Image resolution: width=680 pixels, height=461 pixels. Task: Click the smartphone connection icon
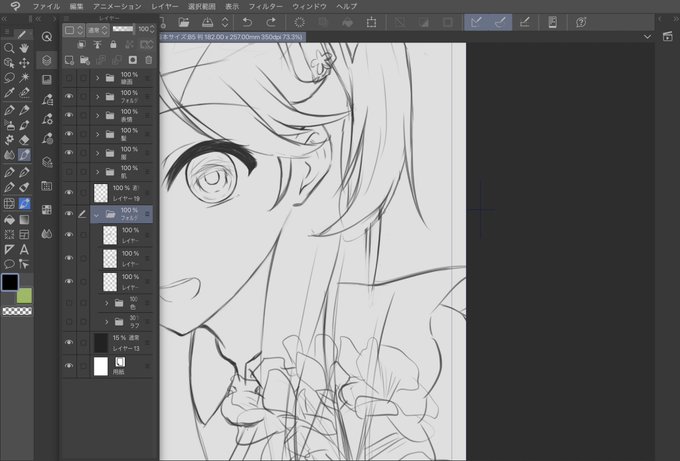point(552,22)
